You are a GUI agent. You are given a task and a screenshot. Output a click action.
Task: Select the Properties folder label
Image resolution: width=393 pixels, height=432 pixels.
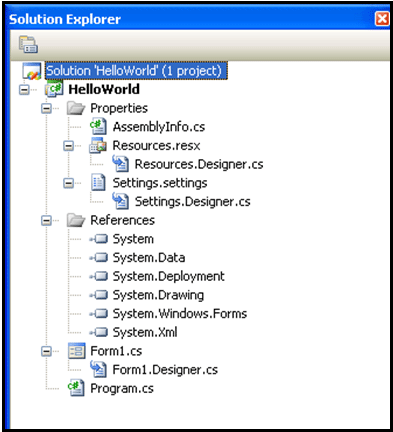point(119,108)
